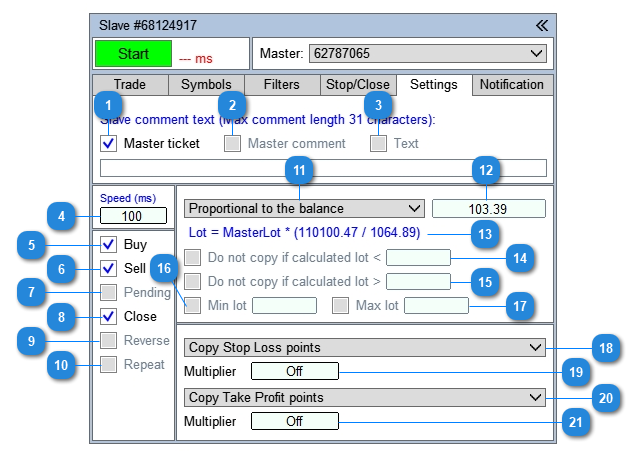641x457 pixels.
Task: Enable the Max lot checkbox
Action: (x=341, y=305)
